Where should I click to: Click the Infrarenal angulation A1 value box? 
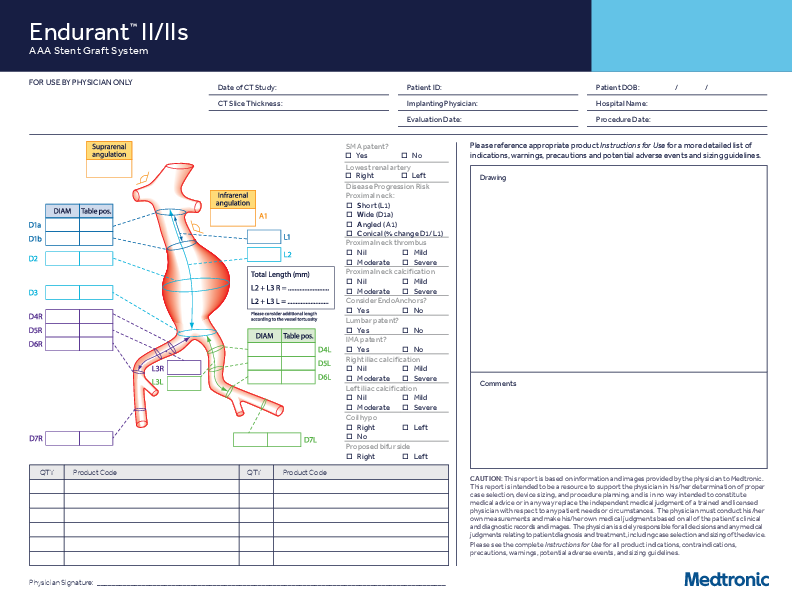(x=233, y=217)
